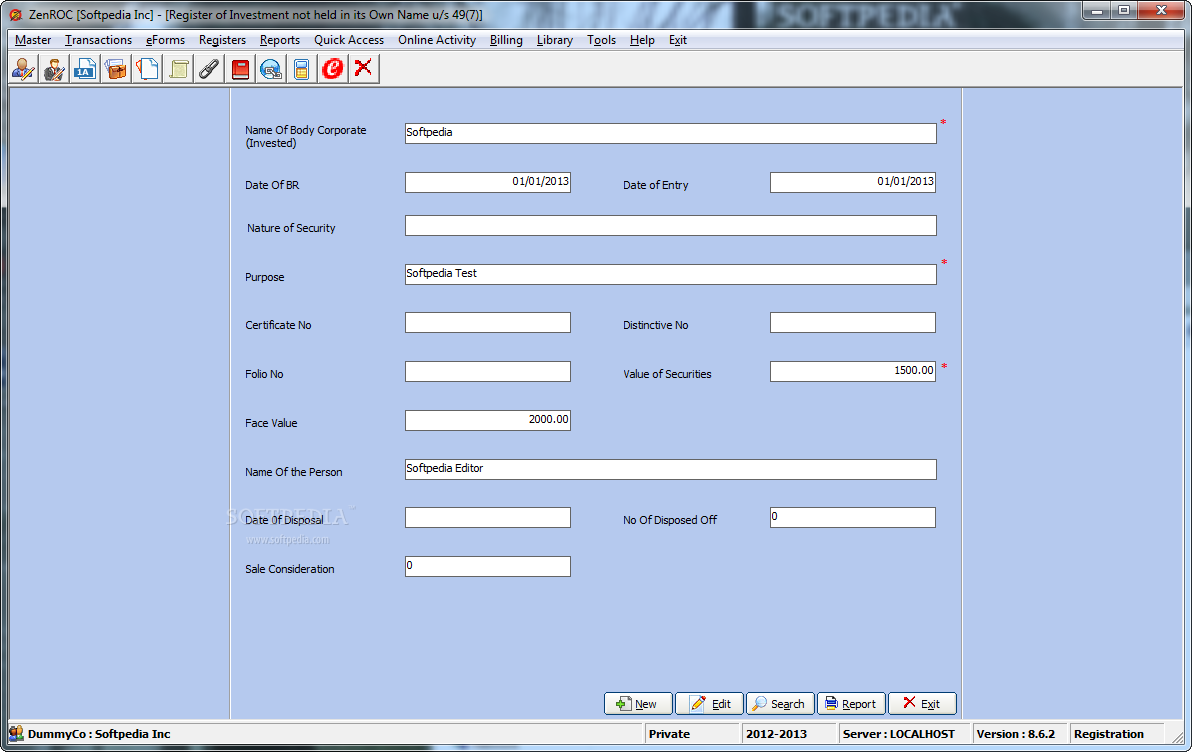Open the eForms menu
The image size is (1192, 752).
(x=165, y=40)
